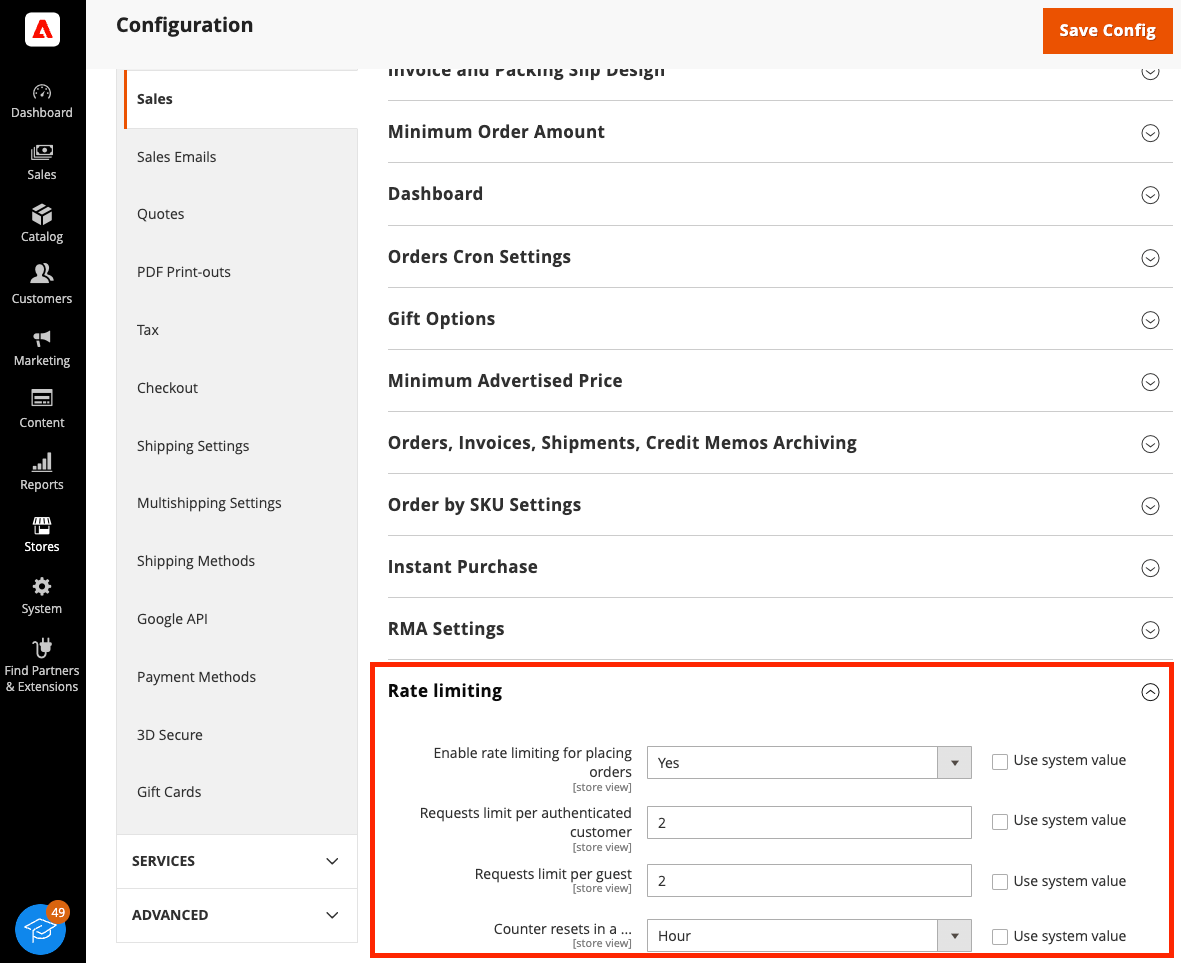Open the Dashboard from the sidebar
The height and width of the screenshot is (963, 1181).
coord(41,99)
